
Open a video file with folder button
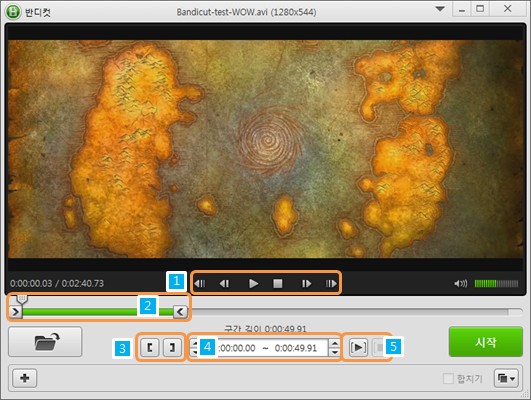click(45, 342)
